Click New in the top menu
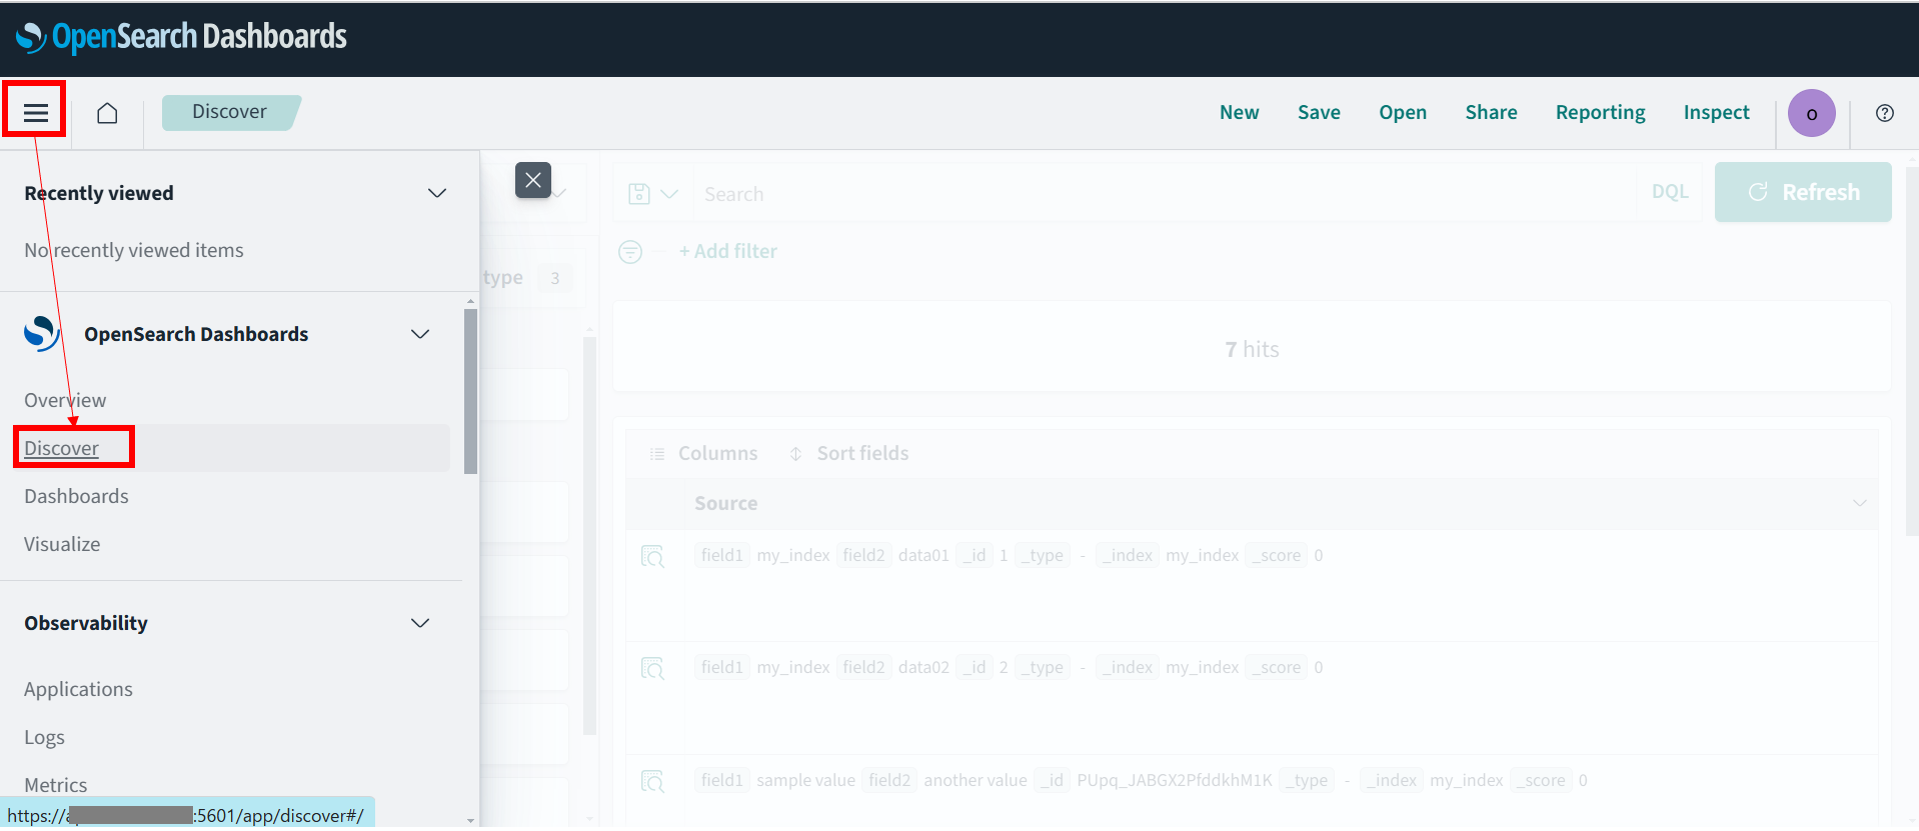This screenshot has height=831, width=1919. pos(1239,113)
